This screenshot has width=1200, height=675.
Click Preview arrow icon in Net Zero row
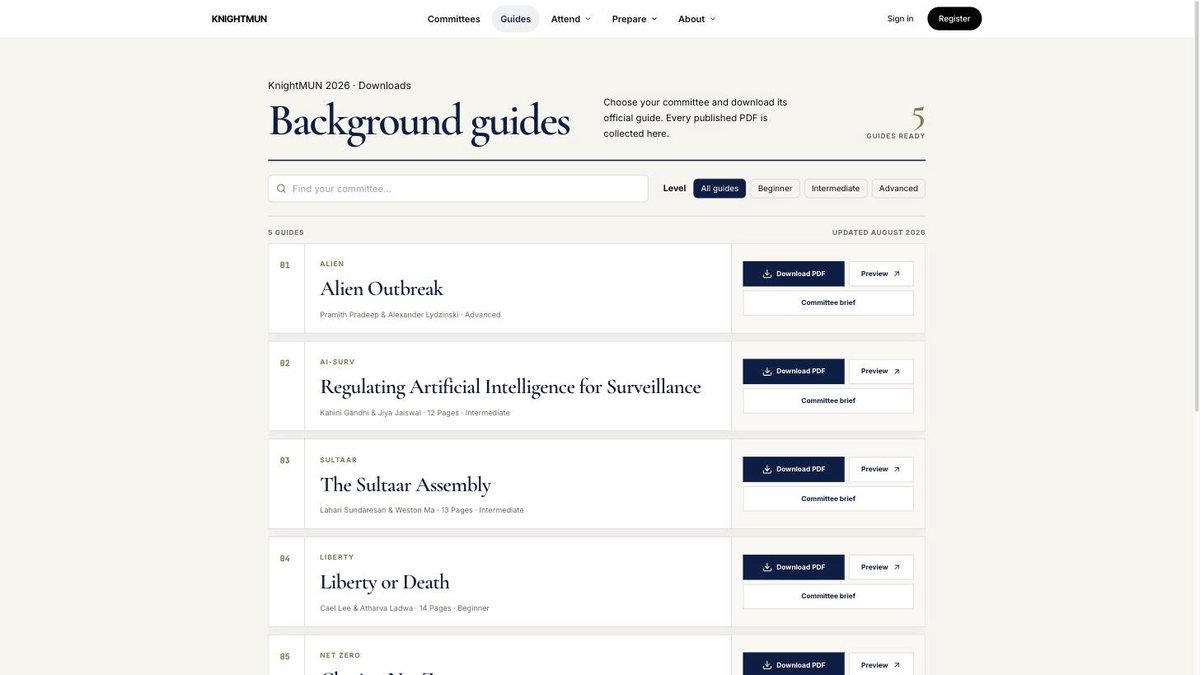pyautogui.click(x=897, y=665)
